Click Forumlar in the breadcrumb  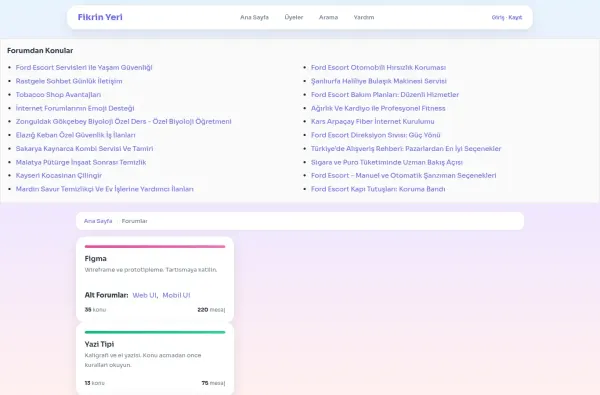click(x=134, y=221)
